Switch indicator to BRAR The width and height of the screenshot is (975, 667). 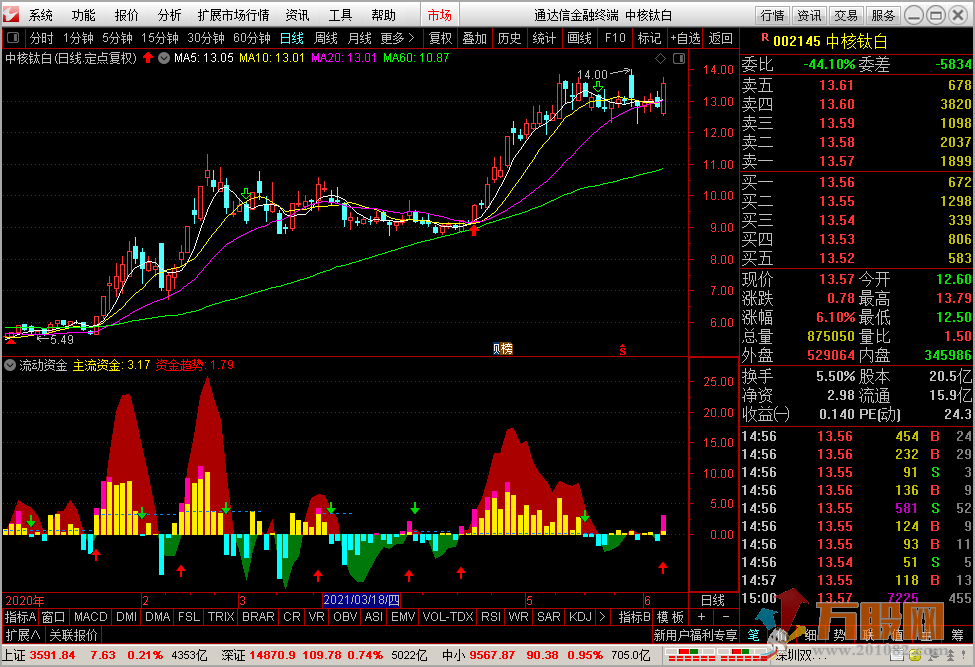258,617
